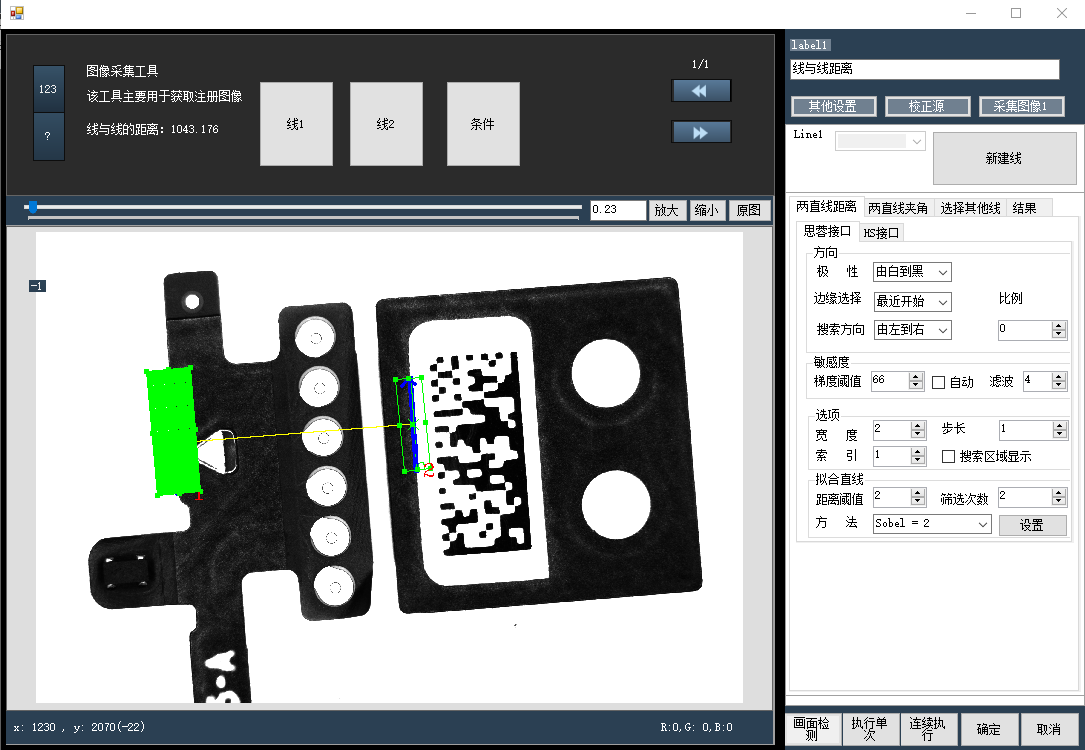Open help with the ? button
This screenshot has width=1085, height=750.
point(49,135)
